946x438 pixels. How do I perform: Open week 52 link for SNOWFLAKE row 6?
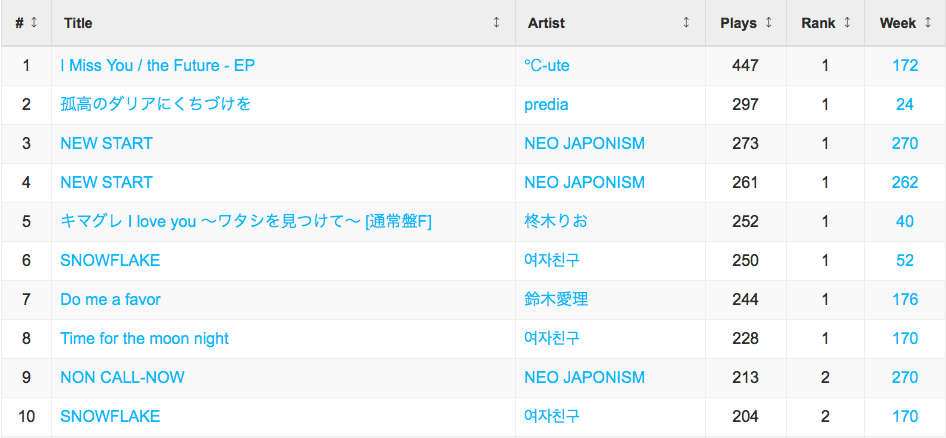tap(905, 261)
